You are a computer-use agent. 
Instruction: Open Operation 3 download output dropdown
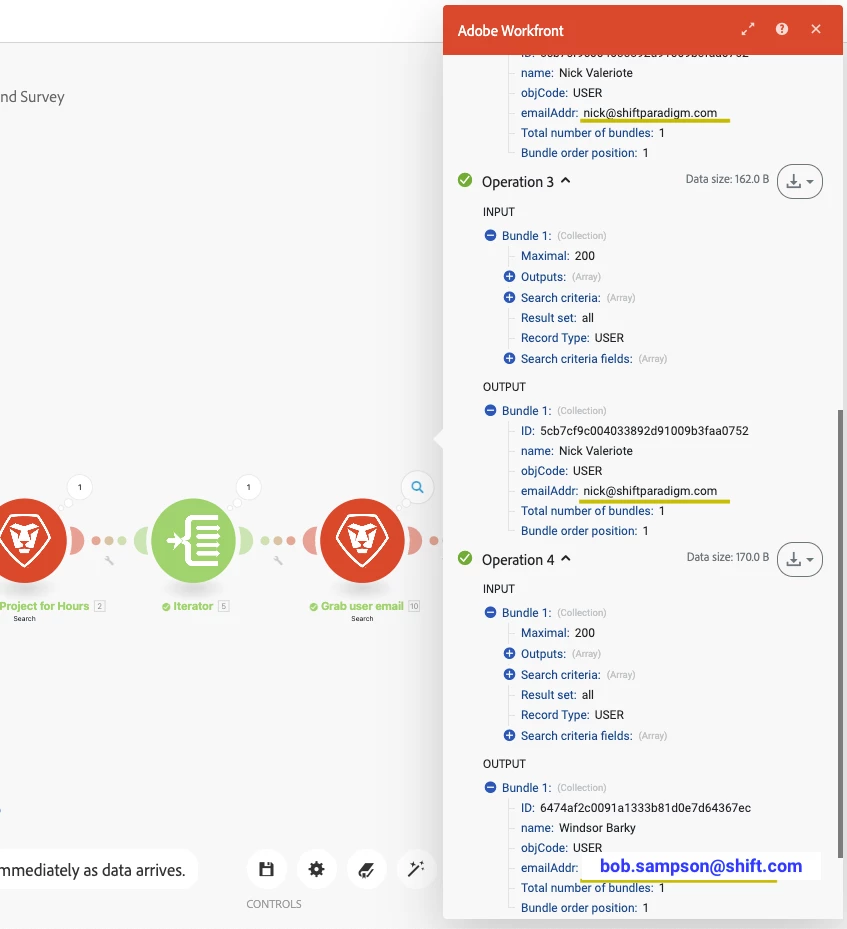click(x=800, y=181)
